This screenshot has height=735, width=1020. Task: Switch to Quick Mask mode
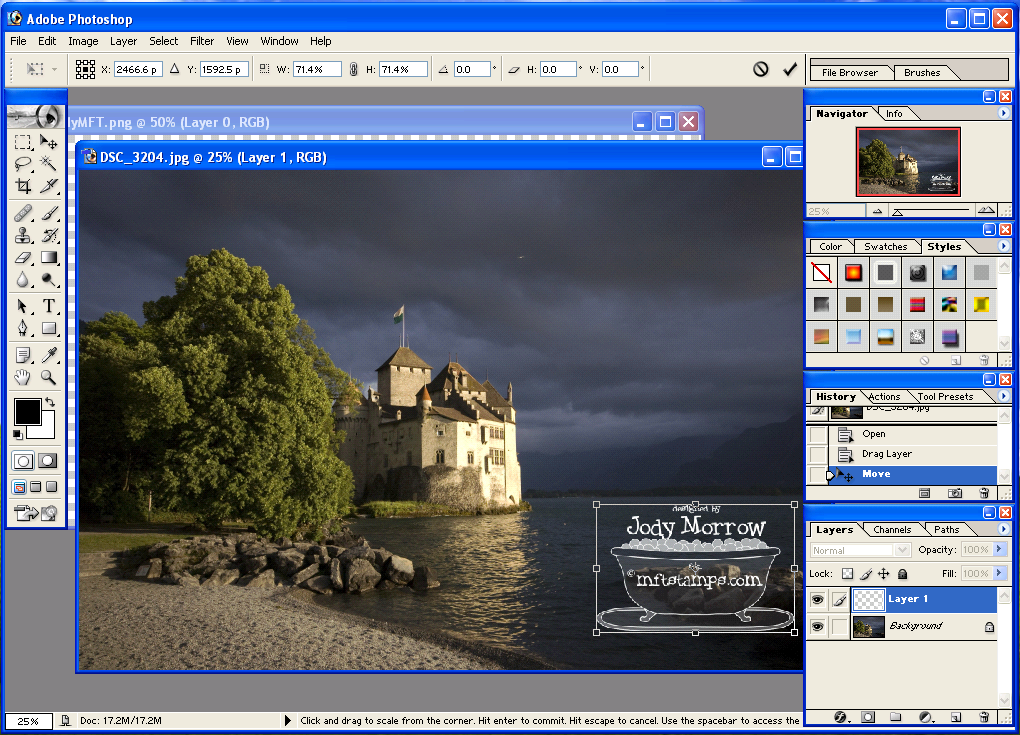(x=47, y=461)
